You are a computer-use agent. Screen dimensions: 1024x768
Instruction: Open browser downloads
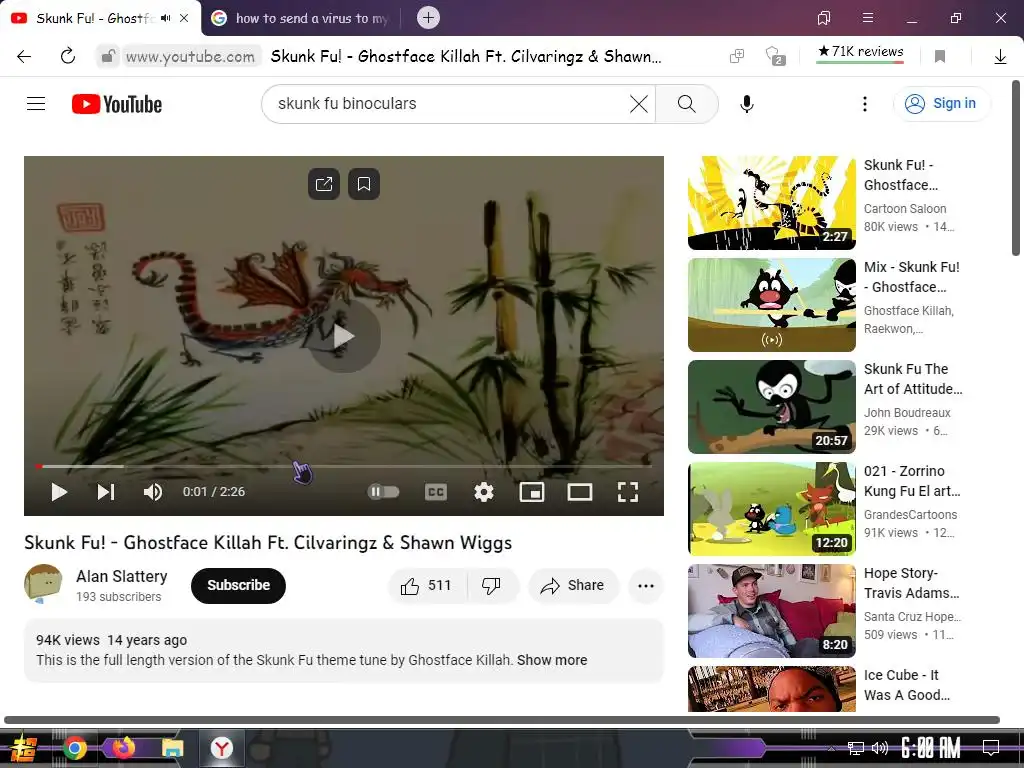click(x=1000, y=56)
